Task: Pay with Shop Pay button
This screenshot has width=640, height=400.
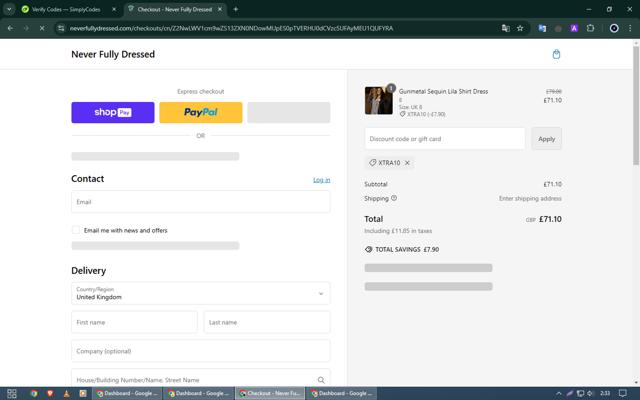Action: (x=113, y=112)
